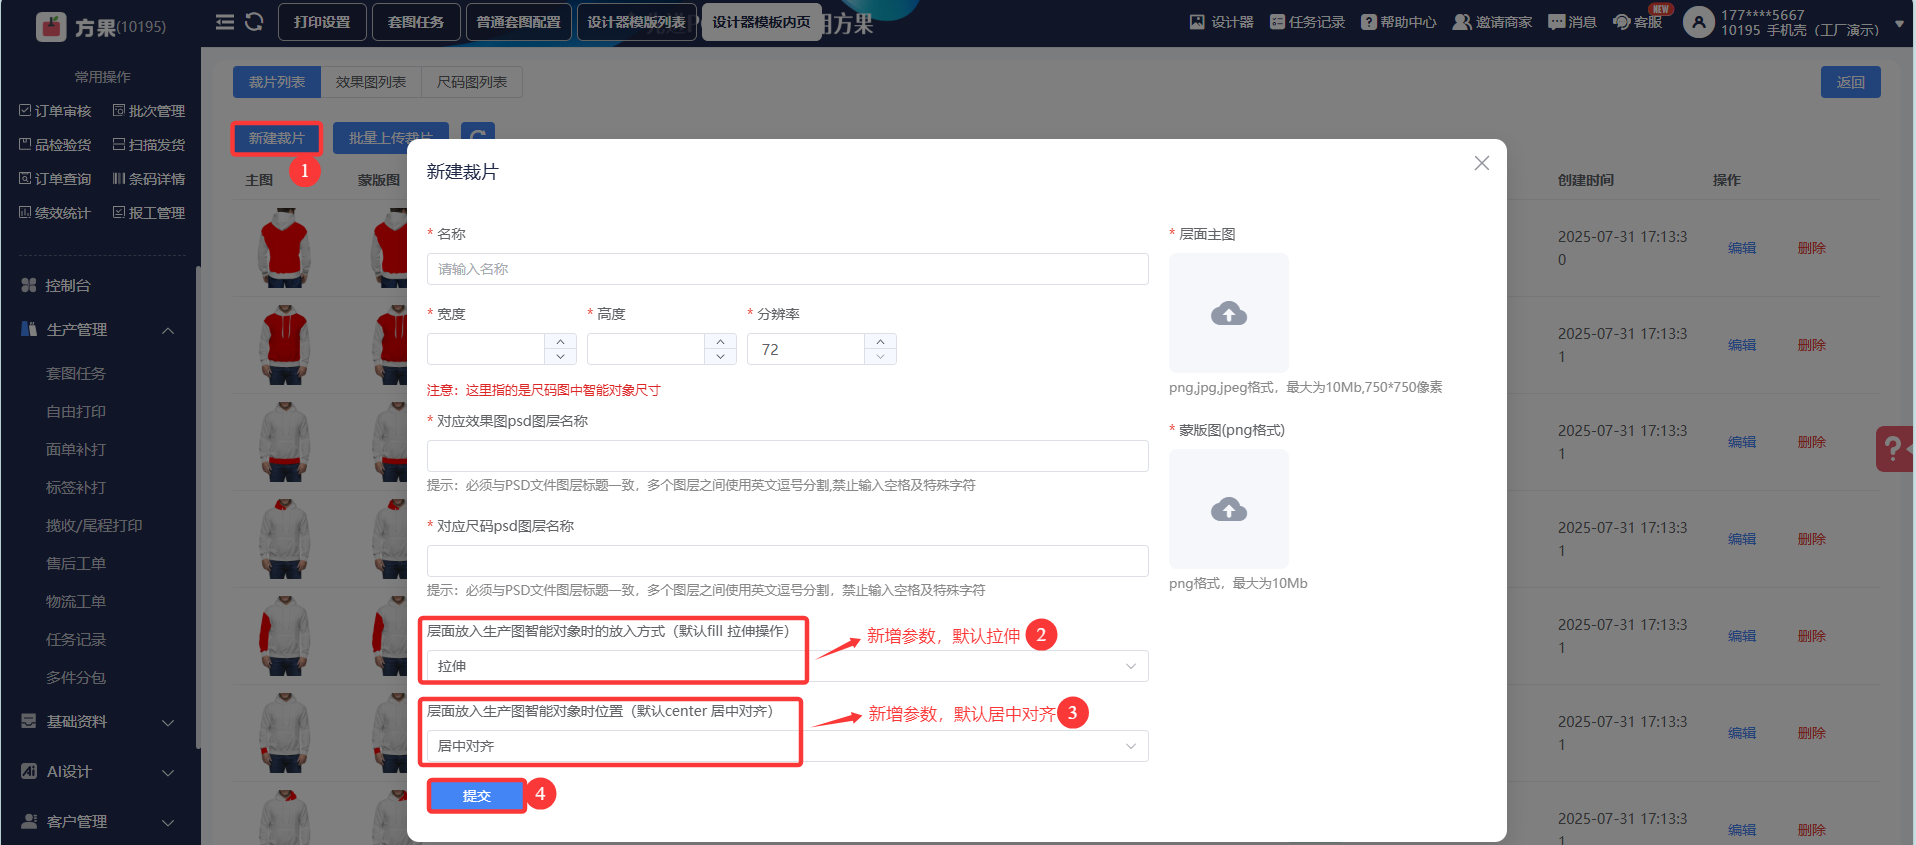1916x845 pixels.
Task: Open 客服 customer service
Action: (x=1637, y=22)
